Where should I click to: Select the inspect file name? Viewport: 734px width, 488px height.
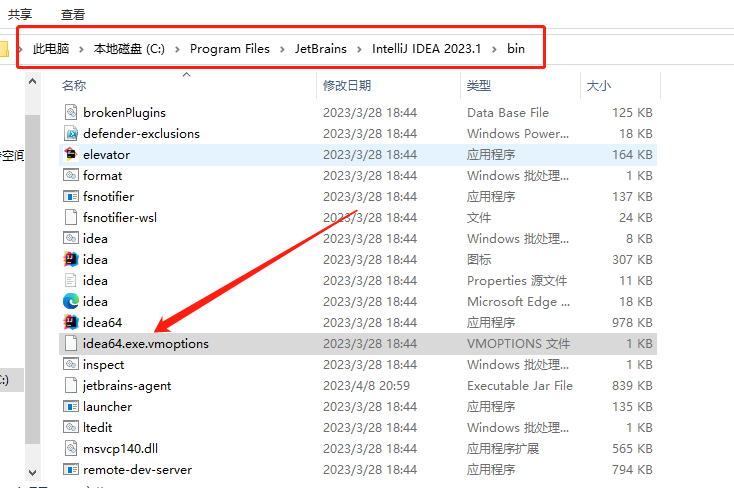[103, 364]
